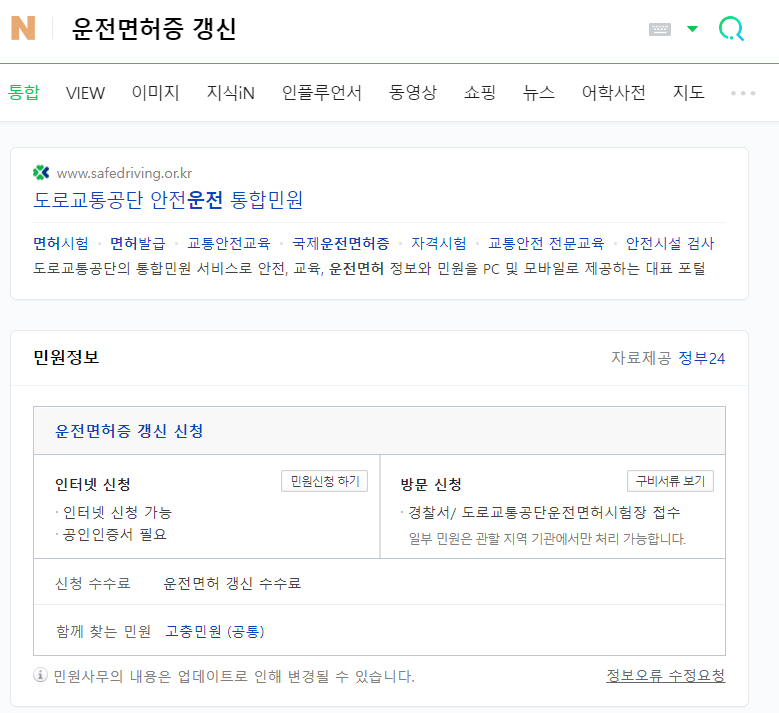Click the 신청 수수료 label

tap(93, 583)
